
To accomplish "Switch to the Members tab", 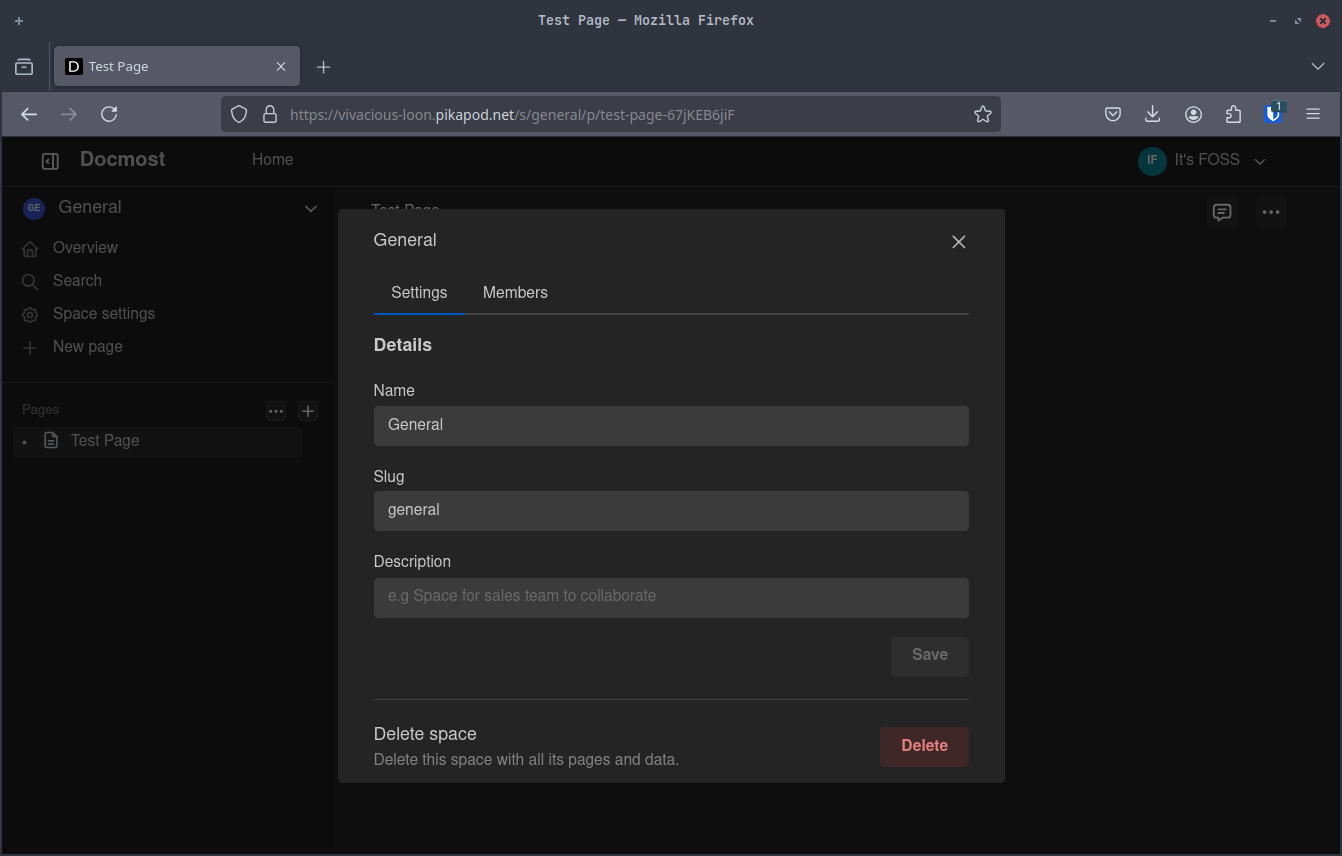I will [x=515, y=292].
